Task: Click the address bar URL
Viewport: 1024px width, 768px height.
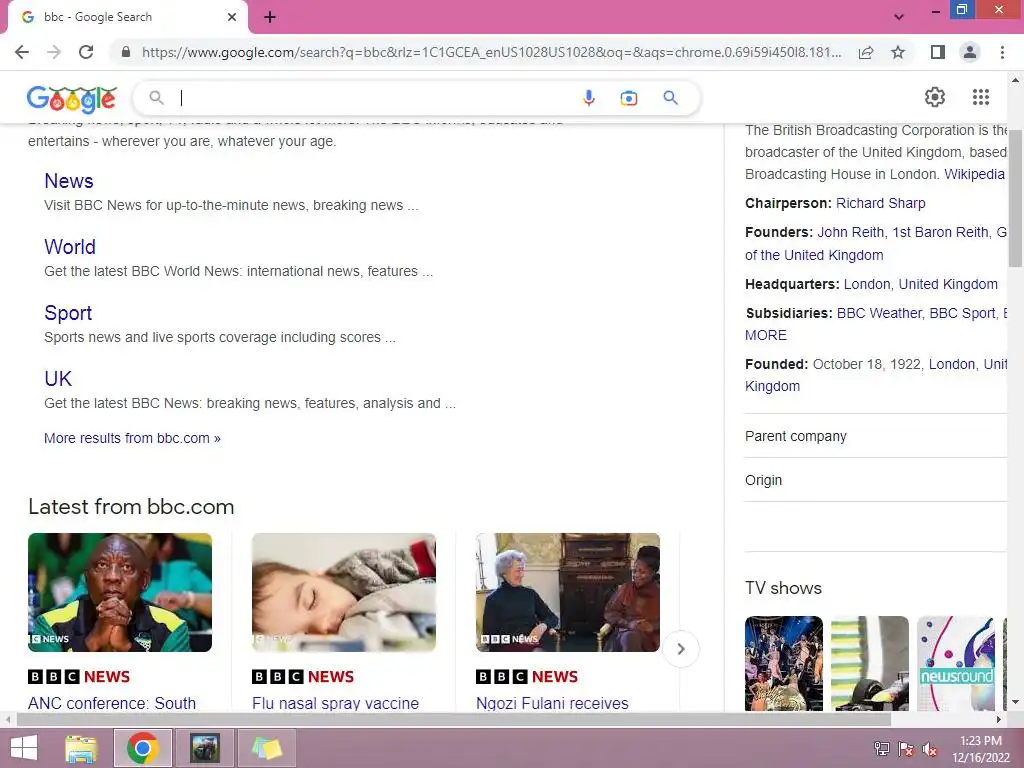Action: pos(491,52)
